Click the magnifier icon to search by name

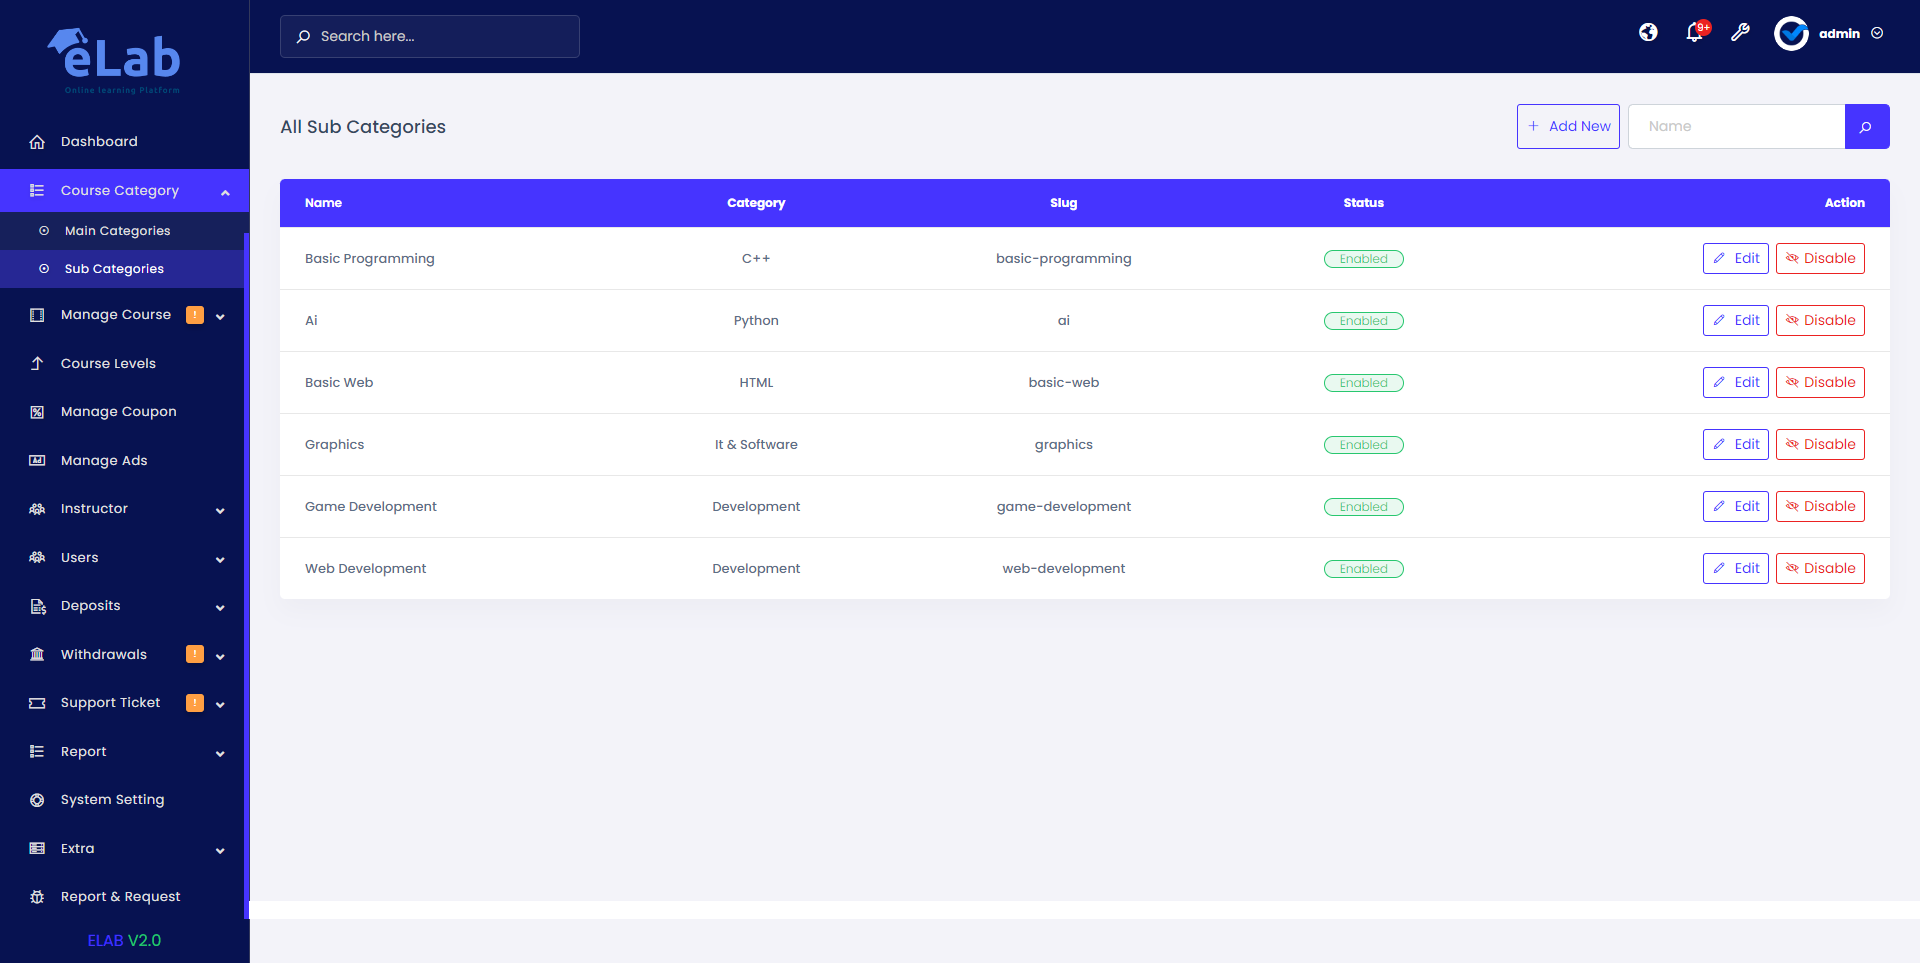[1866, 126]
